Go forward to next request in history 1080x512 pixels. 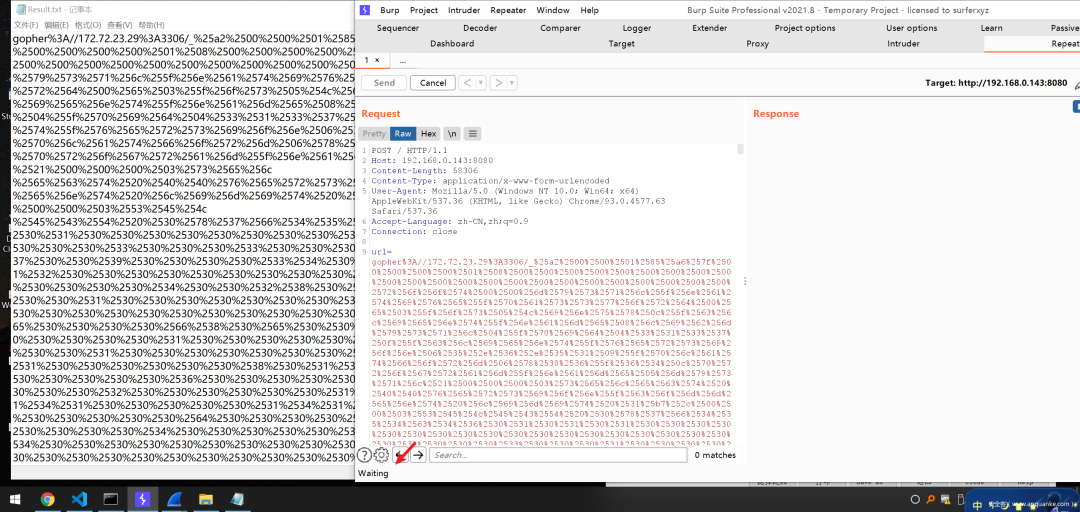(x=499, y=83)
